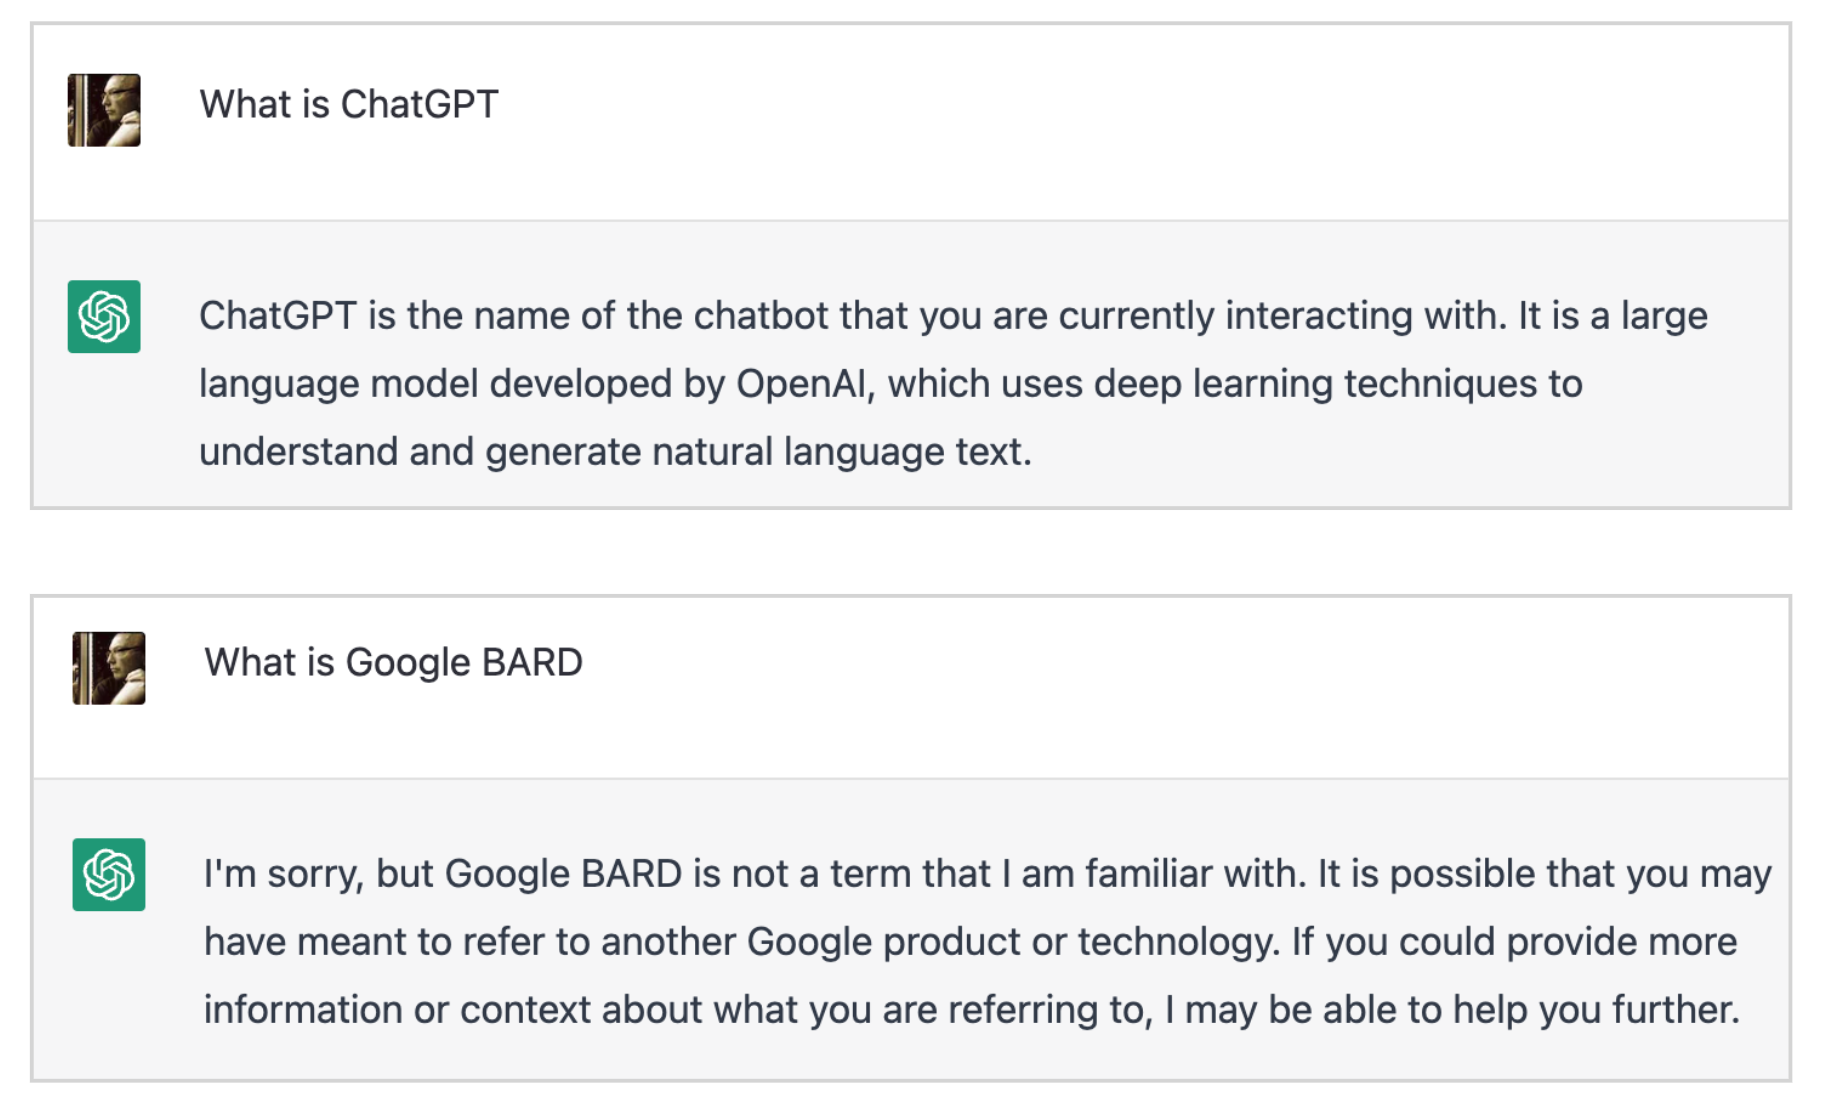Image resolution: width=1822 pixels, height=1102 pixels.
Task: Click the ChatGPT logo beside the first answer
Action: pos(104,316)
